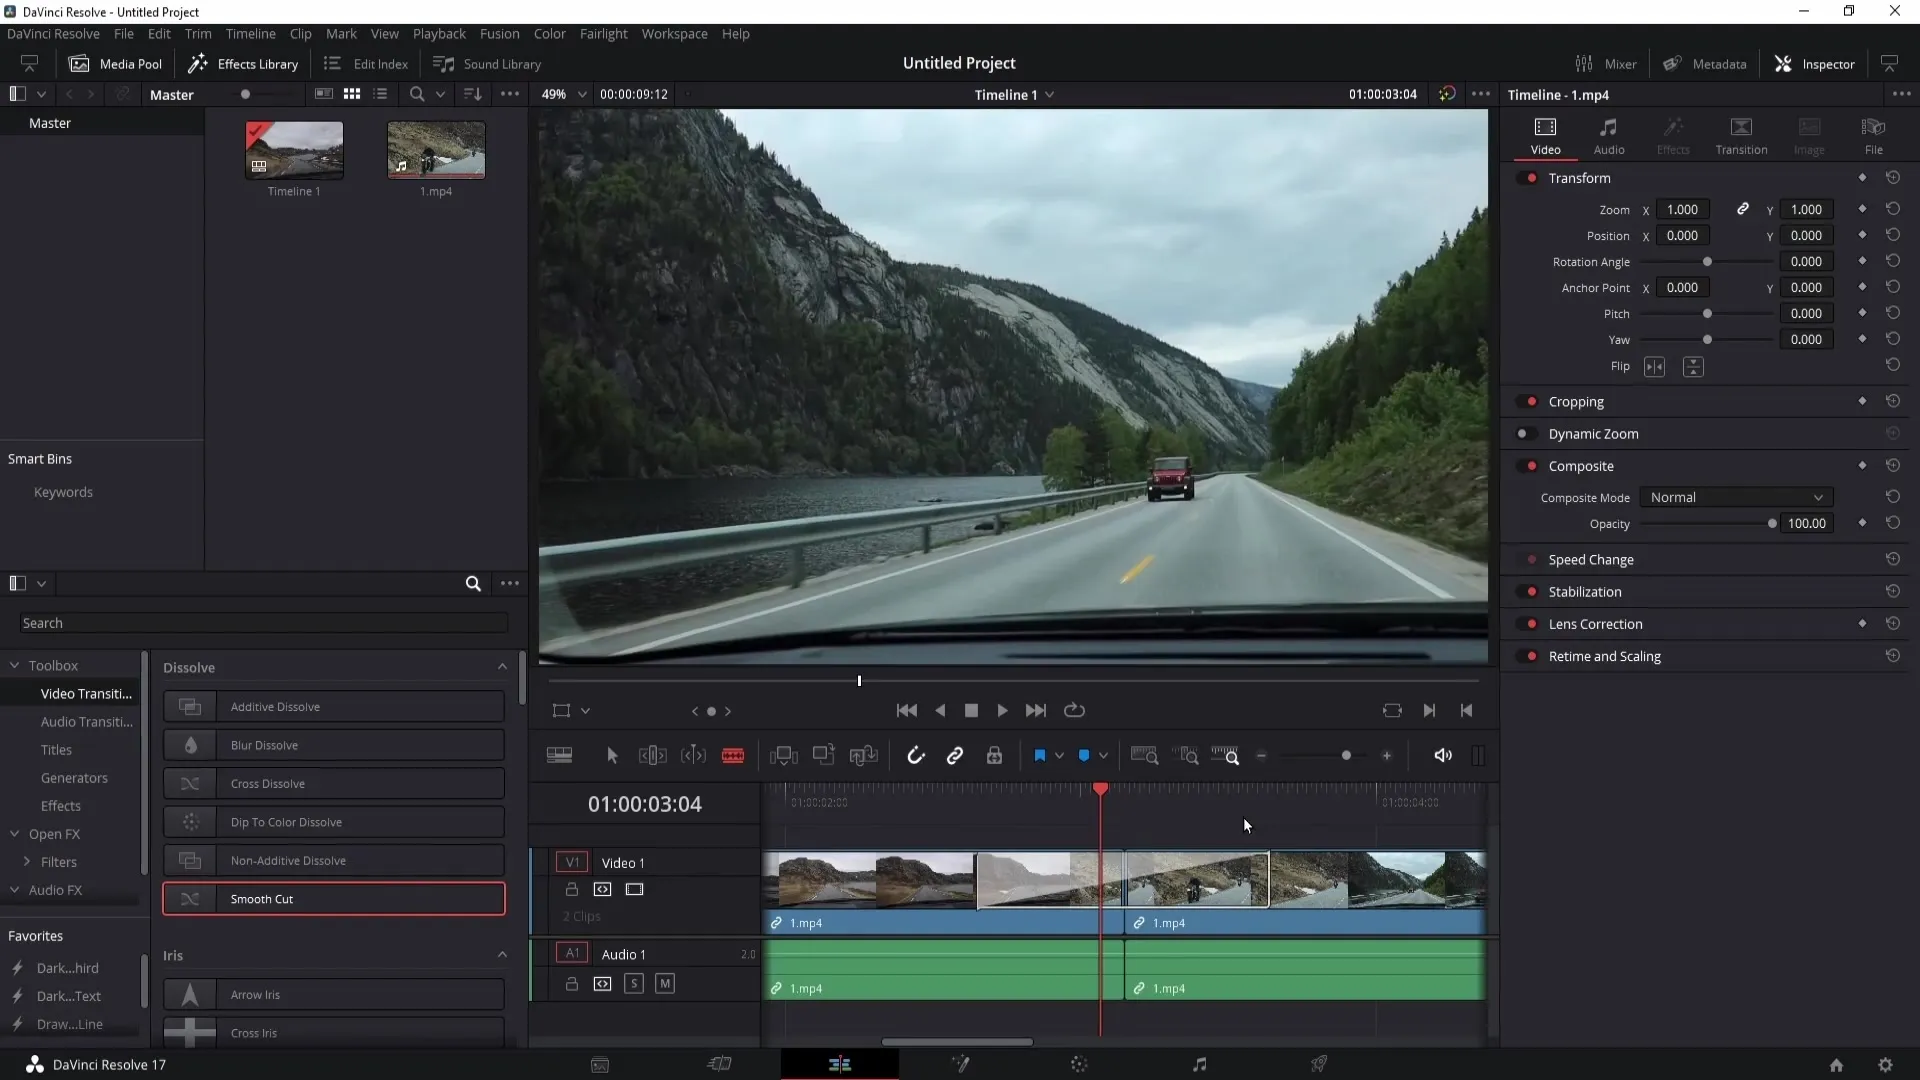The width and height of the screenshot is (1920, 1080).
Task: Click the Loop playback icon
Action: point(1075,709)
